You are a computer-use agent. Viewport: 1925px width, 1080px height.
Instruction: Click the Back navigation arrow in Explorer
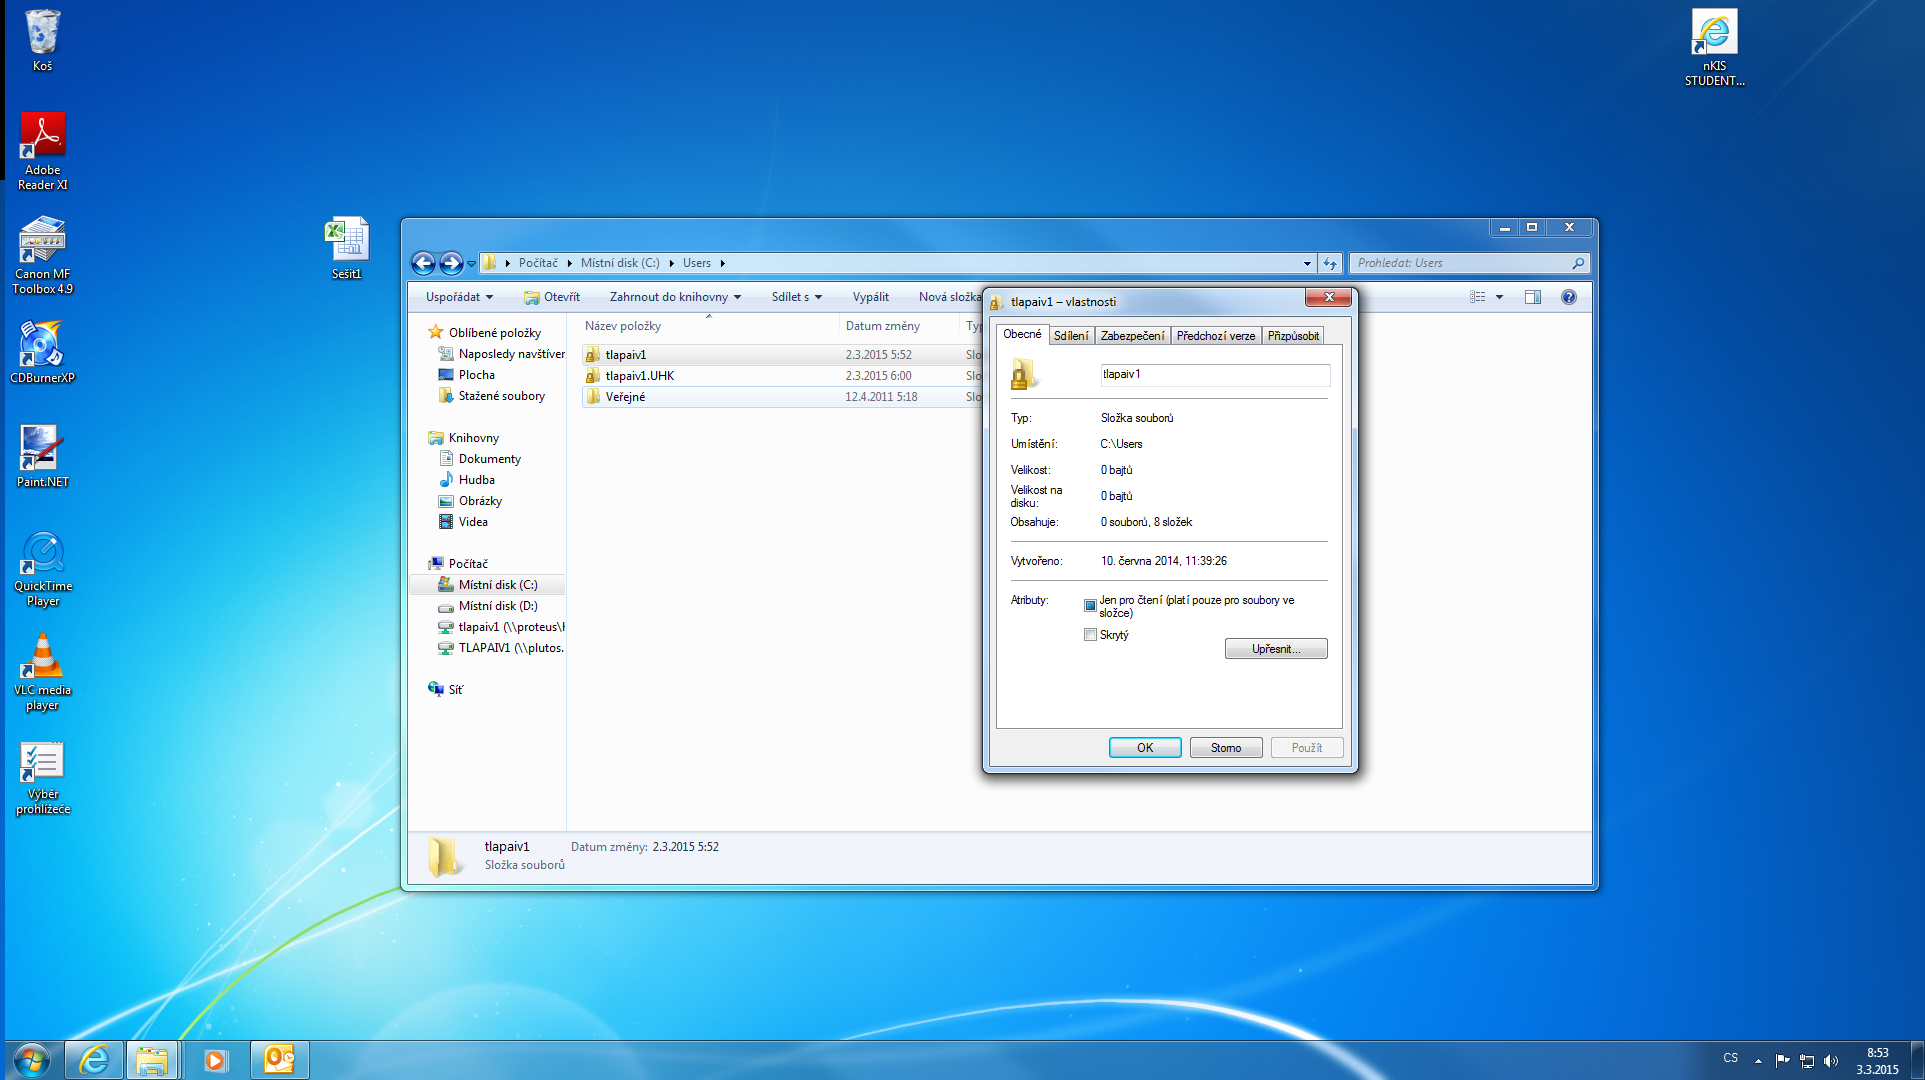423,263
